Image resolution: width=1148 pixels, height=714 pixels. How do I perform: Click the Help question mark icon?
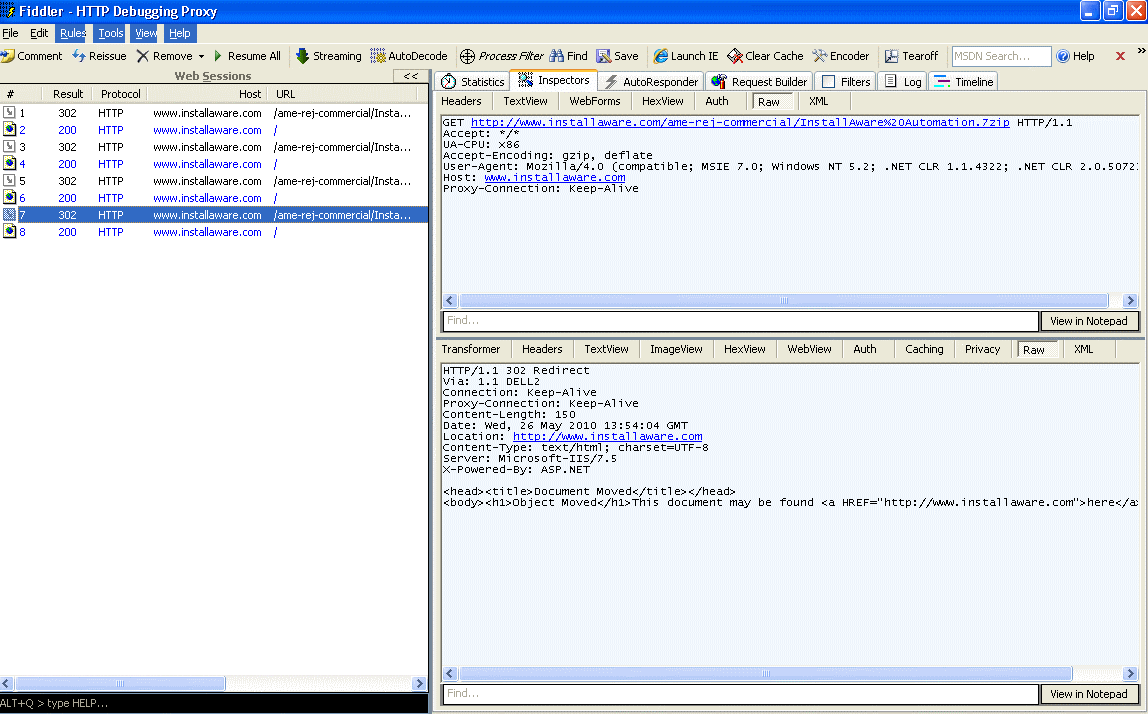pyautogui.click(x=1063, y=56)
